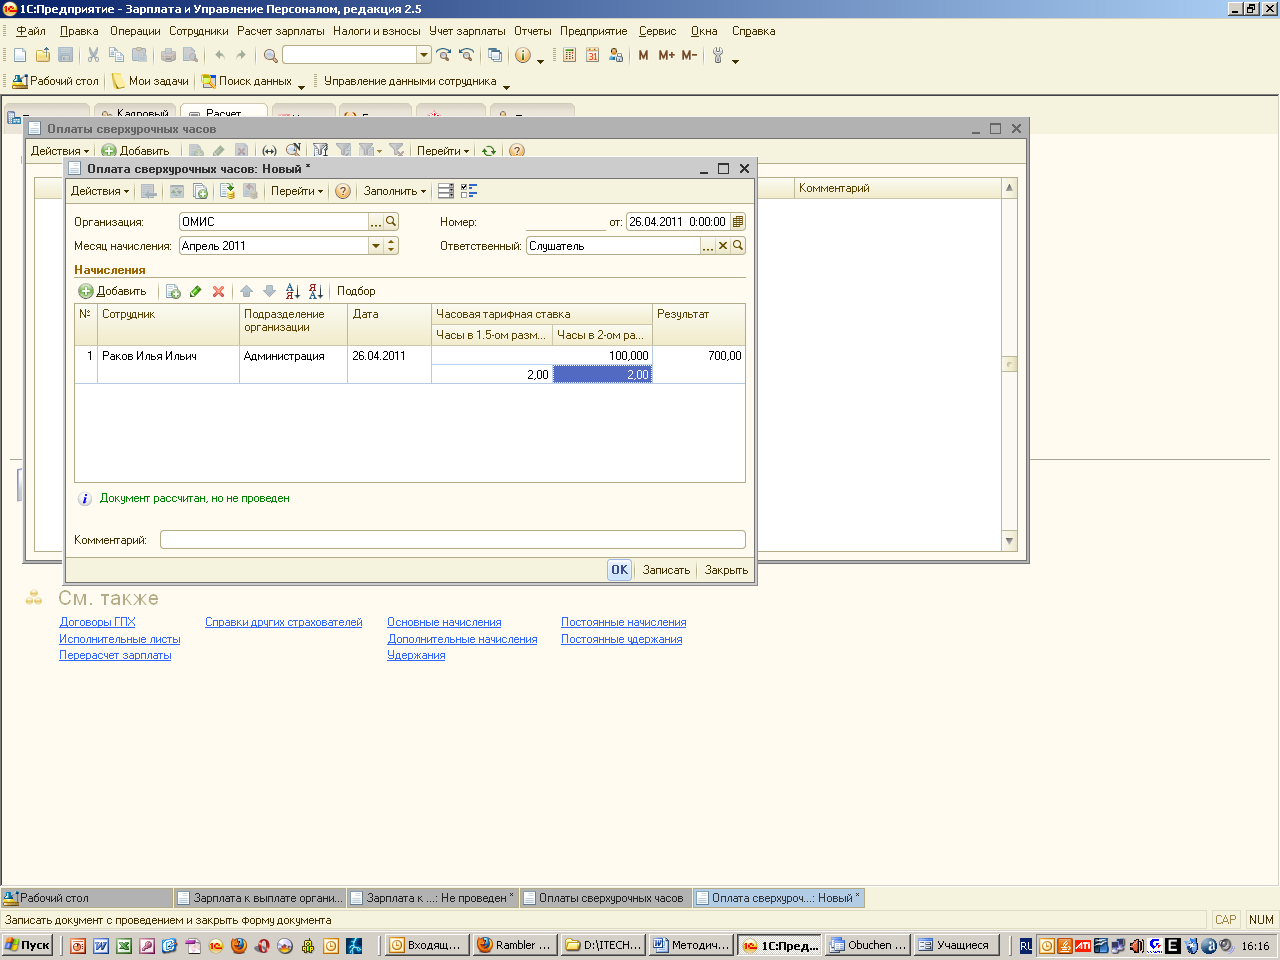
Task: Click ellipsis button for Организация field
Action: click(377, 222)
